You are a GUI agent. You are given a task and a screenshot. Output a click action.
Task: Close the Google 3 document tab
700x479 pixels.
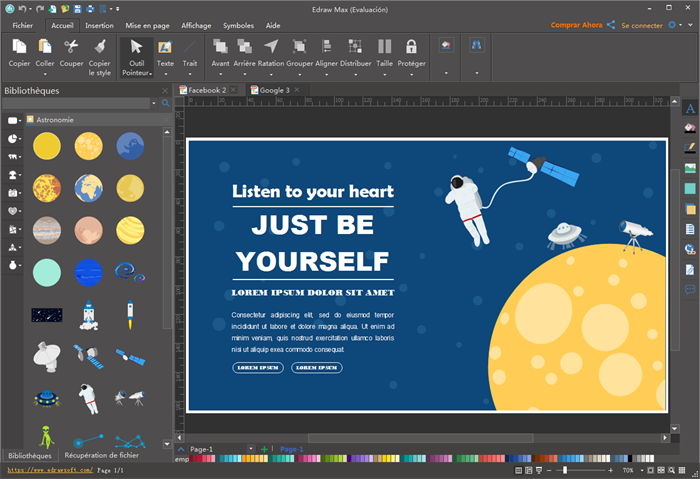[298, 90]
